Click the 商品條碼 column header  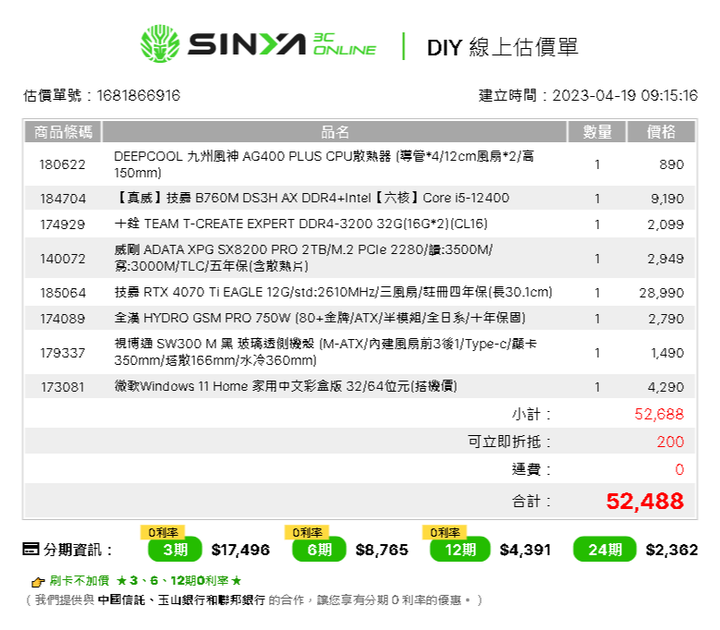pyautogui.click(x=63, y=132)
